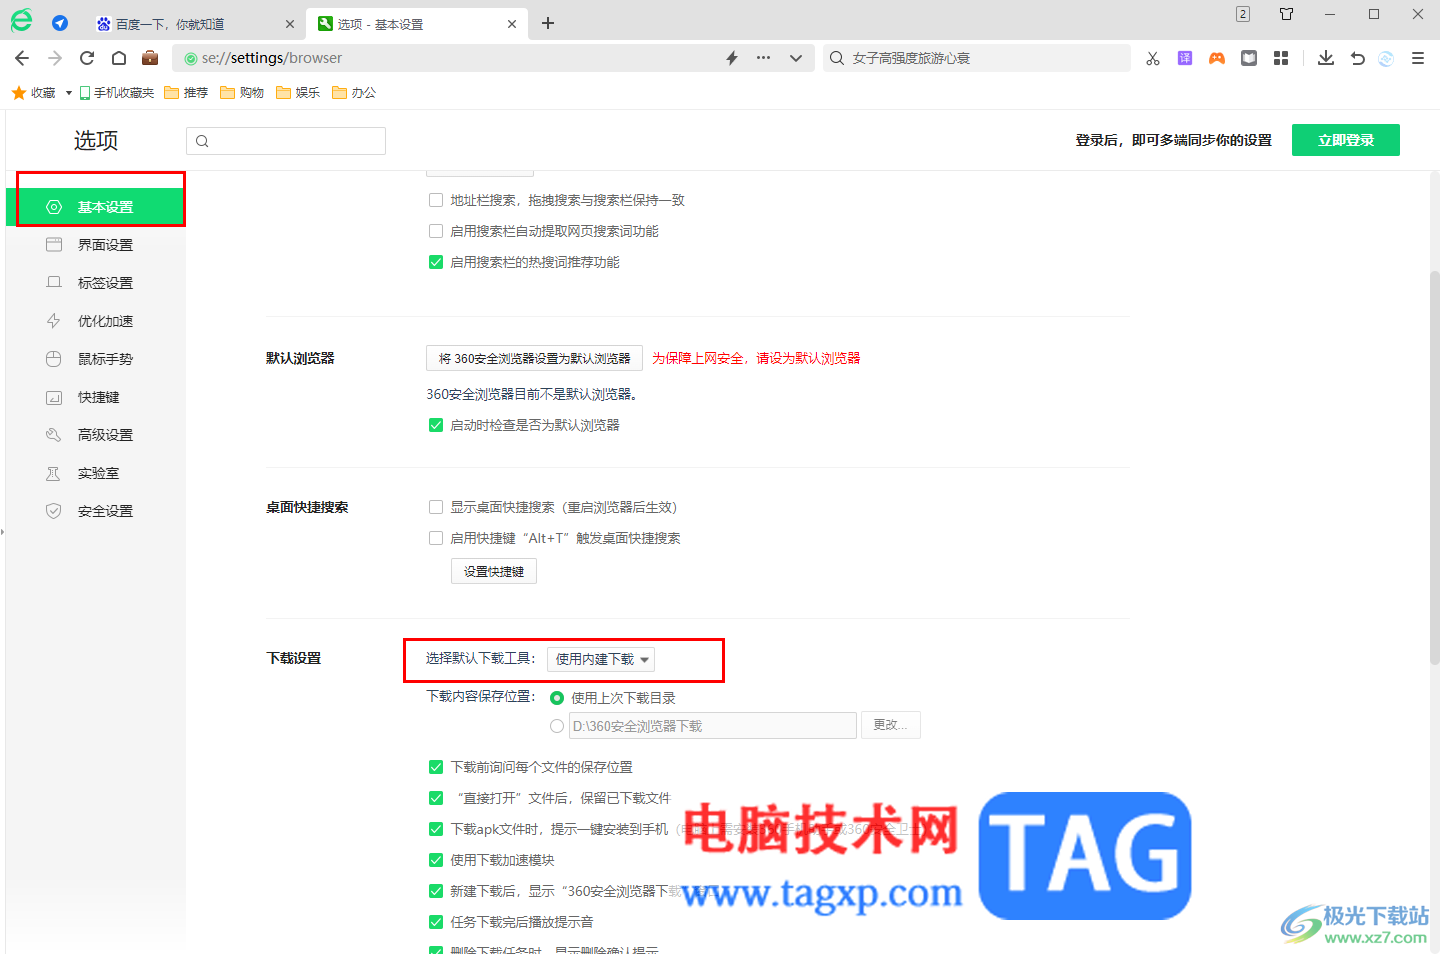The width and height of the screenshot is (1440, 954).
Task: Click the green 立即登录 button
Action: (x=1346, y=140)
